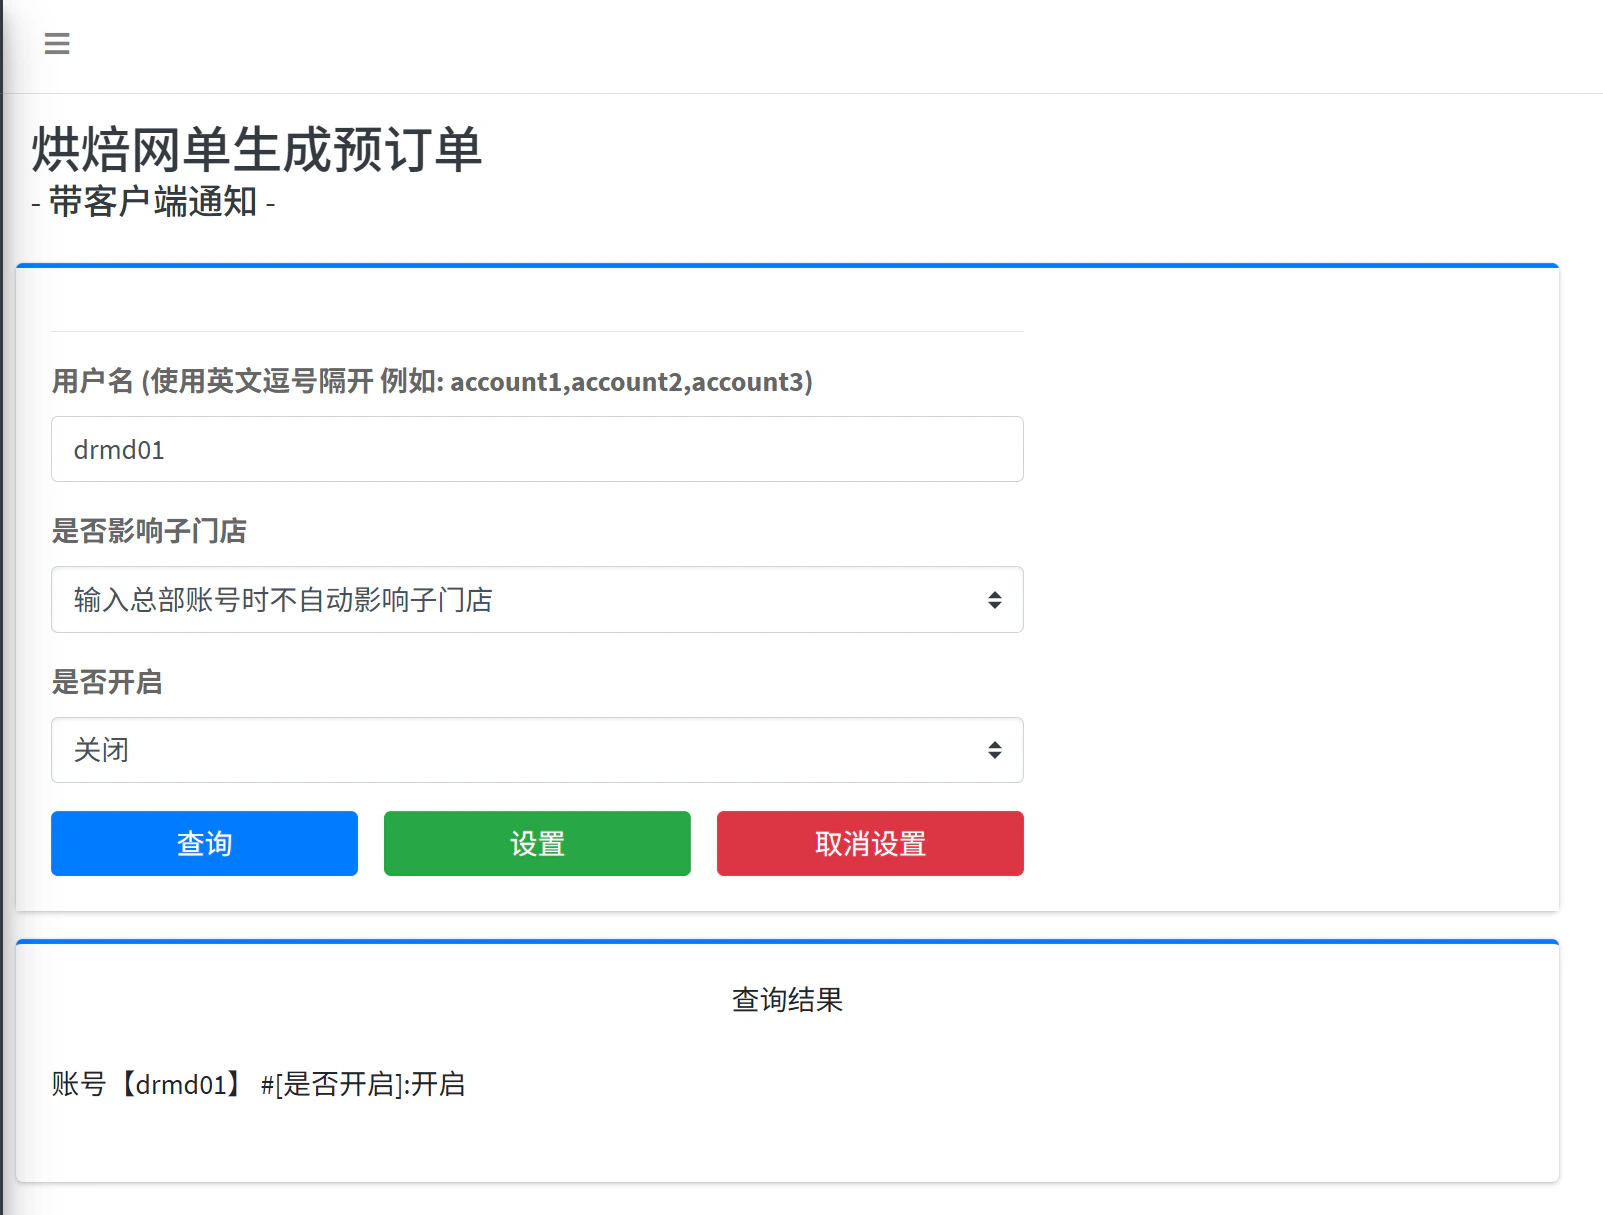The height and width of the screenshot is (1215, 1603).
Task: Click the arrows icon on the 关闭 select
Action: 994,750
